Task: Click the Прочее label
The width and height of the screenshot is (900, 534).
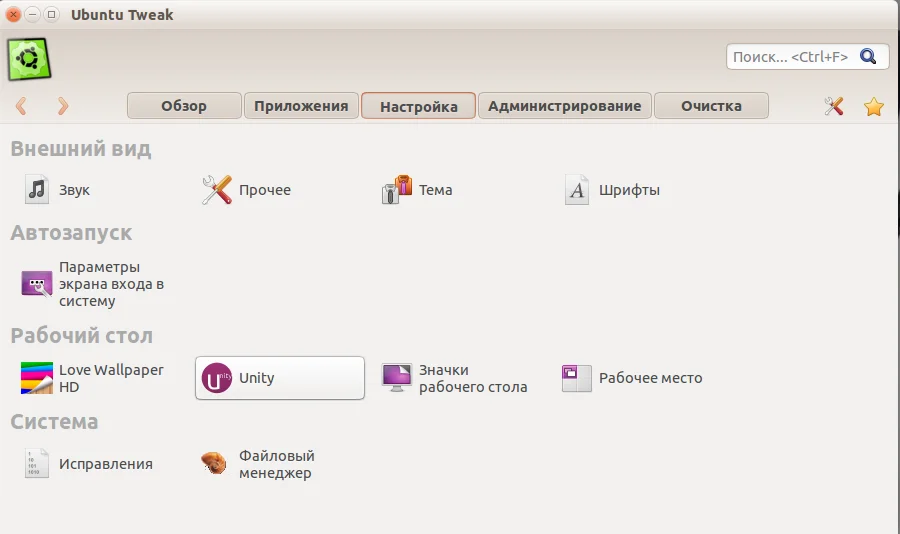Action: [x=265, y=190]
